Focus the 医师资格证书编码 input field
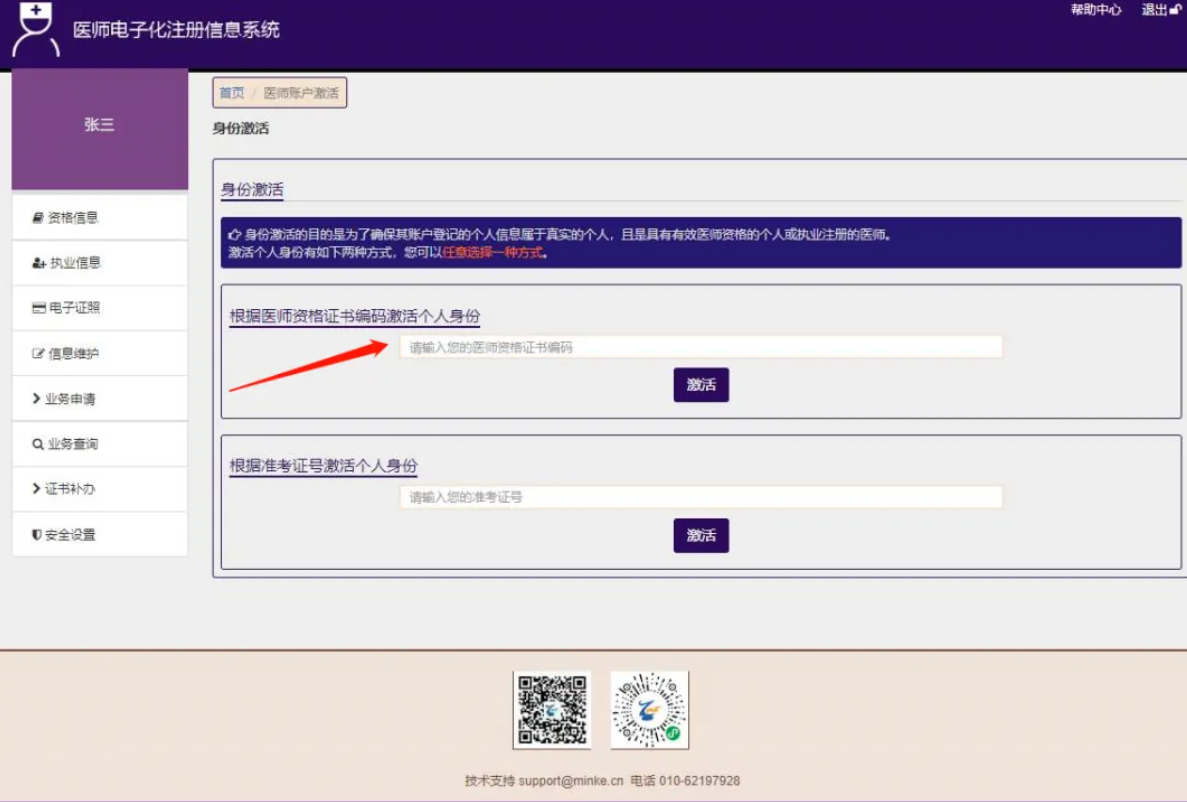This screenshot has height=802, width=1187. click(700, 347)
